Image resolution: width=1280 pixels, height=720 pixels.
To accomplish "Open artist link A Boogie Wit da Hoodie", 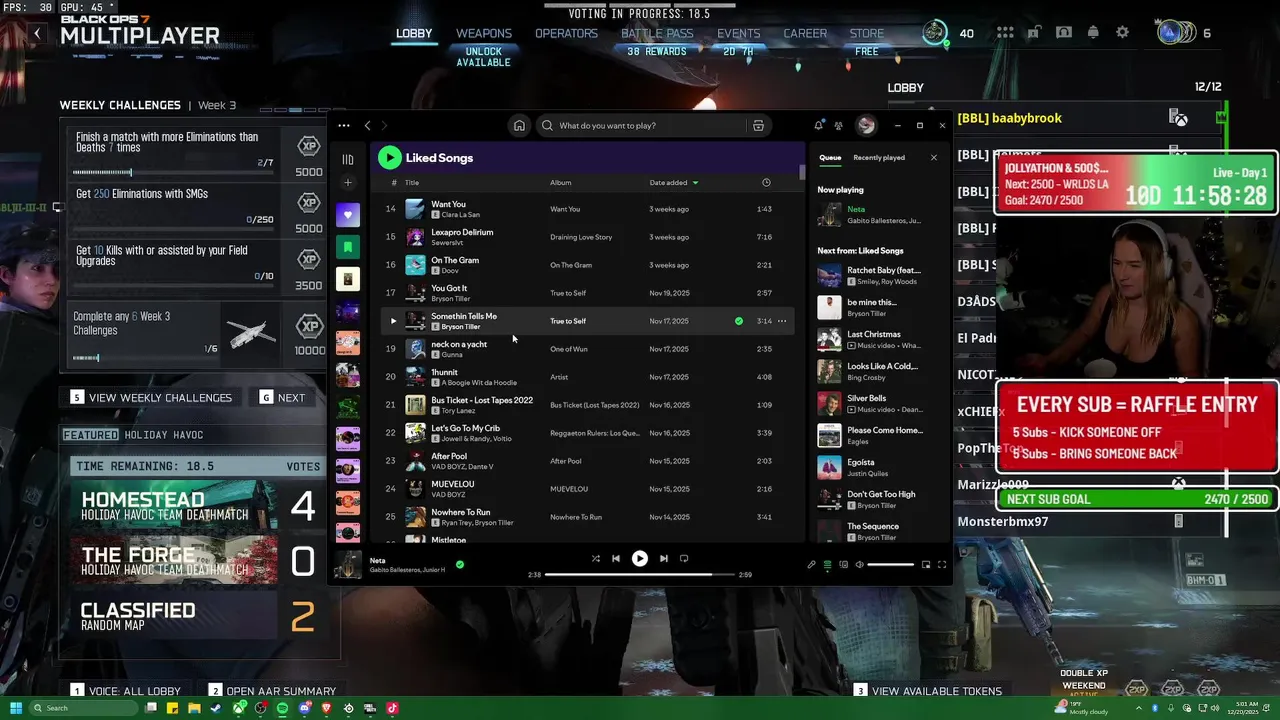I will [479, 382].
